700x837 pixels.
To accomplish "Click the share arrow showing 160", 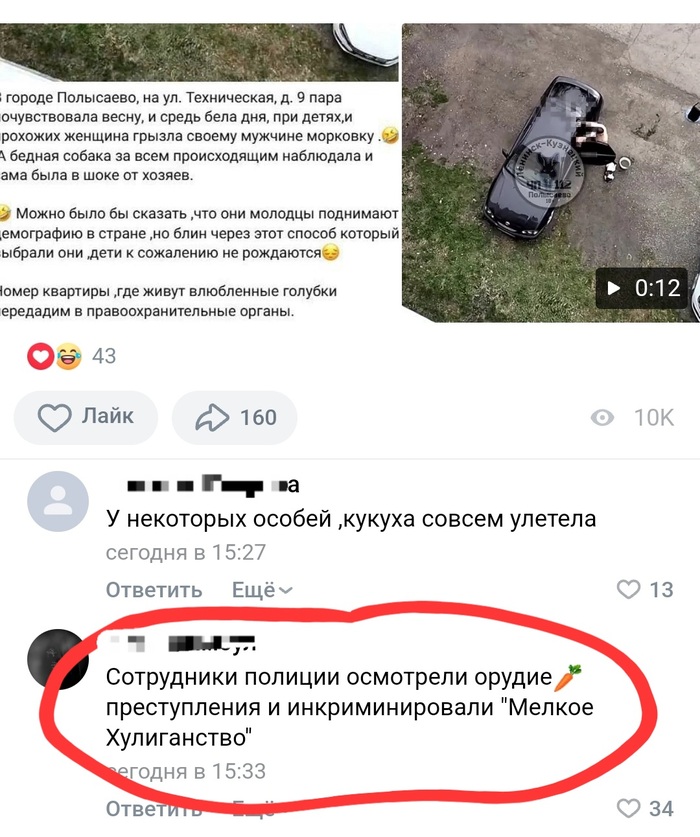I will coord(234,417).
